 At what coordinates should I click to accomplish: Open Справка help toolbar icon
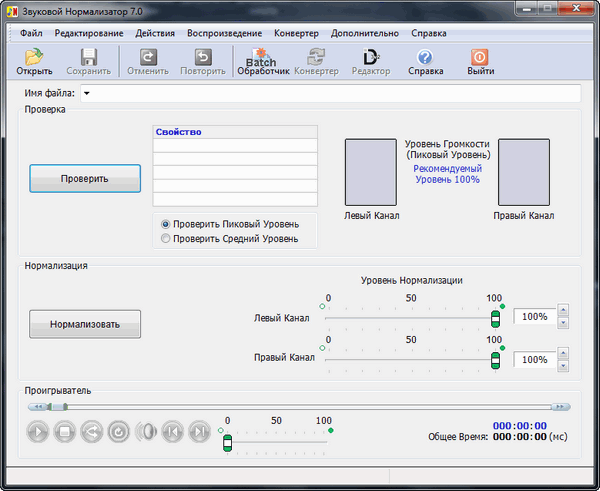pyautogui.click(x=426, y=62)
